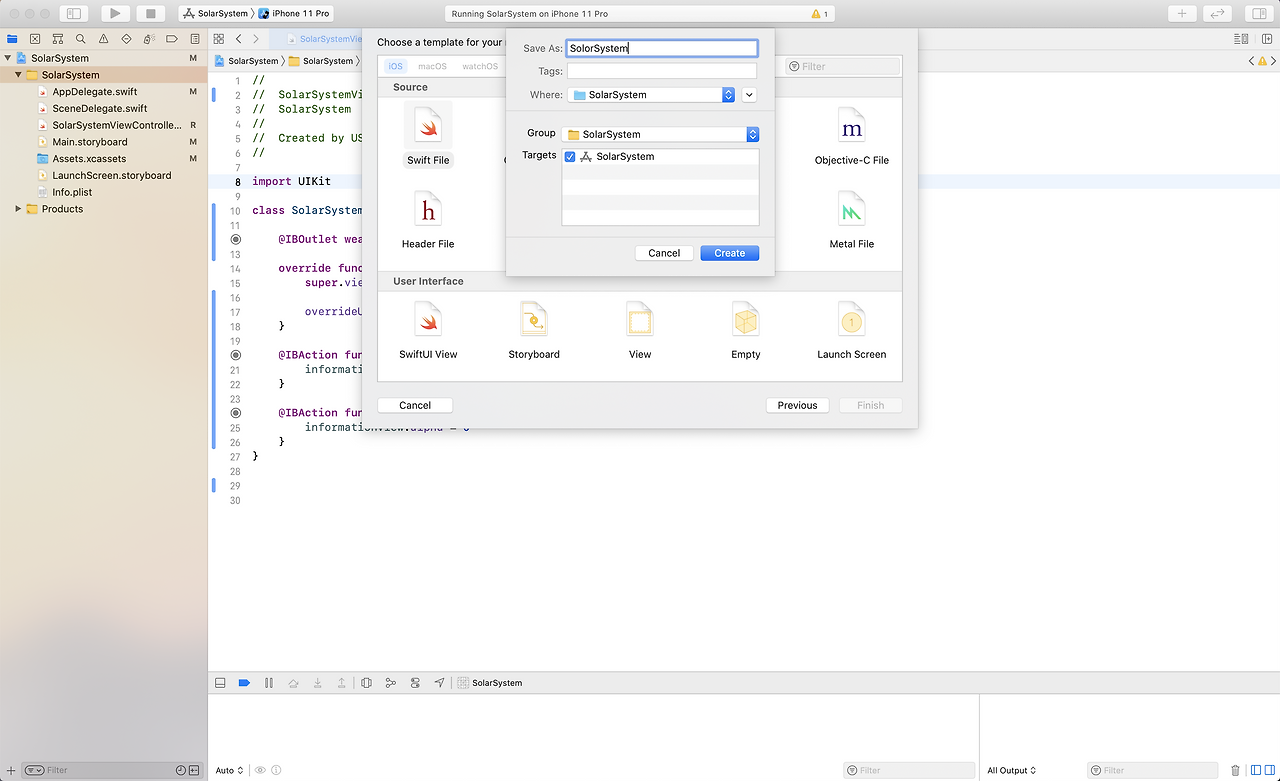
Task: Click the Debug View Hierarchy icon
Action: tap(367, 683)
